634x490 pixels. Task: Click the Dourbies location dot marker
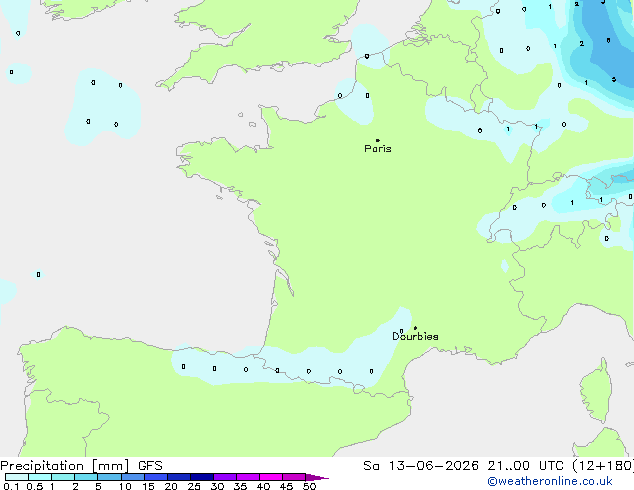(x=415, y=328)
